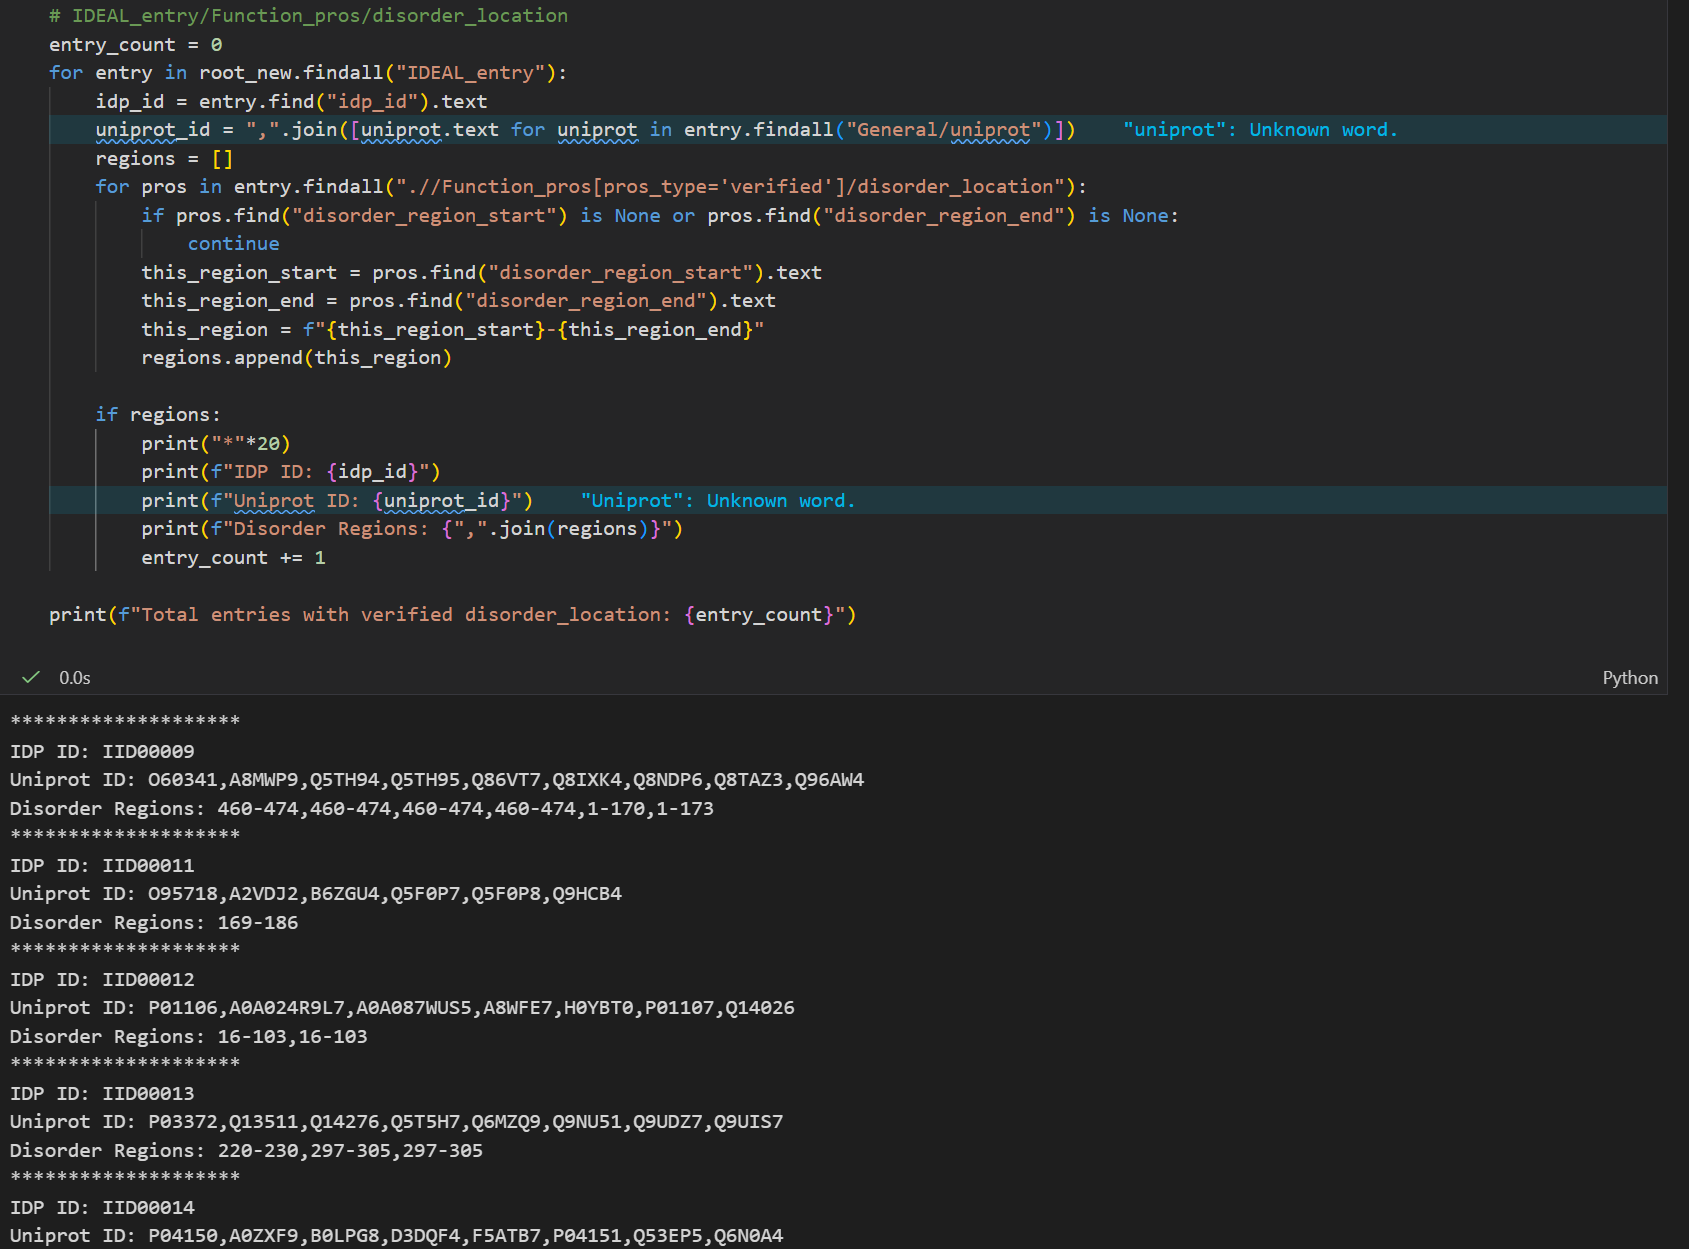Click the print(f"IDP ID: {idp_id}") line
The image size is (1689, 1249).
click(291, 472)
